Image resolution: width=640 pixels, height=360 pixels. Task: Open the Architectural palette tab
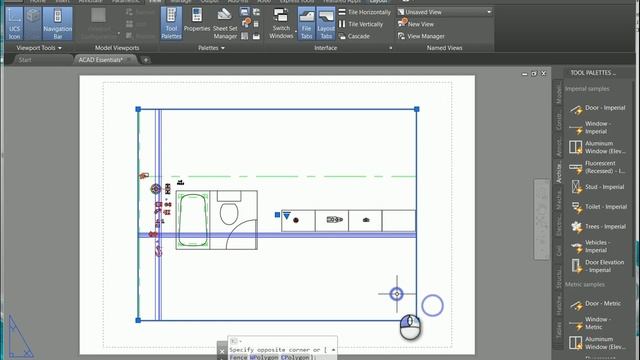point(558,171)
